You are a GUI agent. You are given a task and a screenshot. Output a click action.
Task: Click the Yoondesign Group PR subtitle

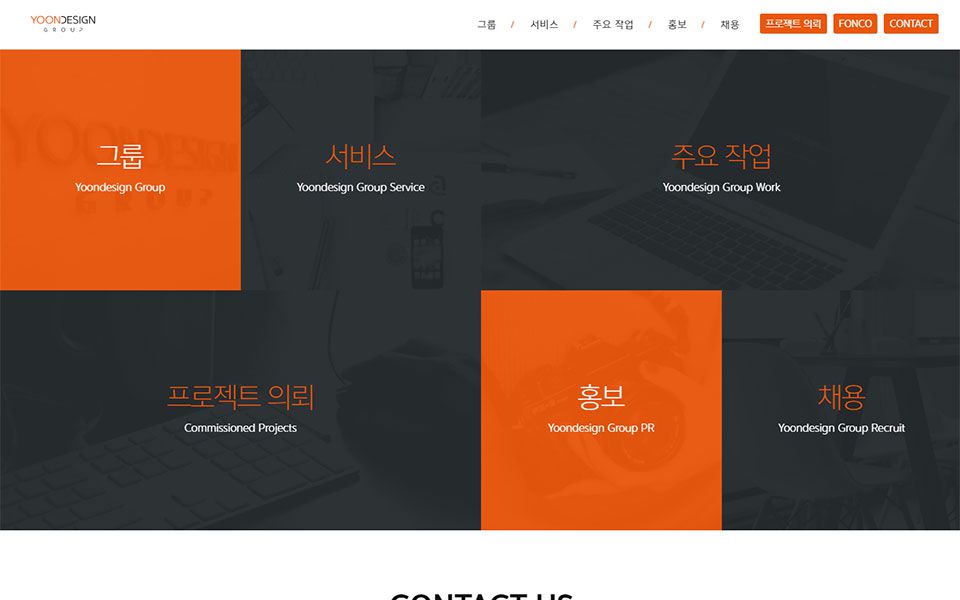click(x=601, y=428)
